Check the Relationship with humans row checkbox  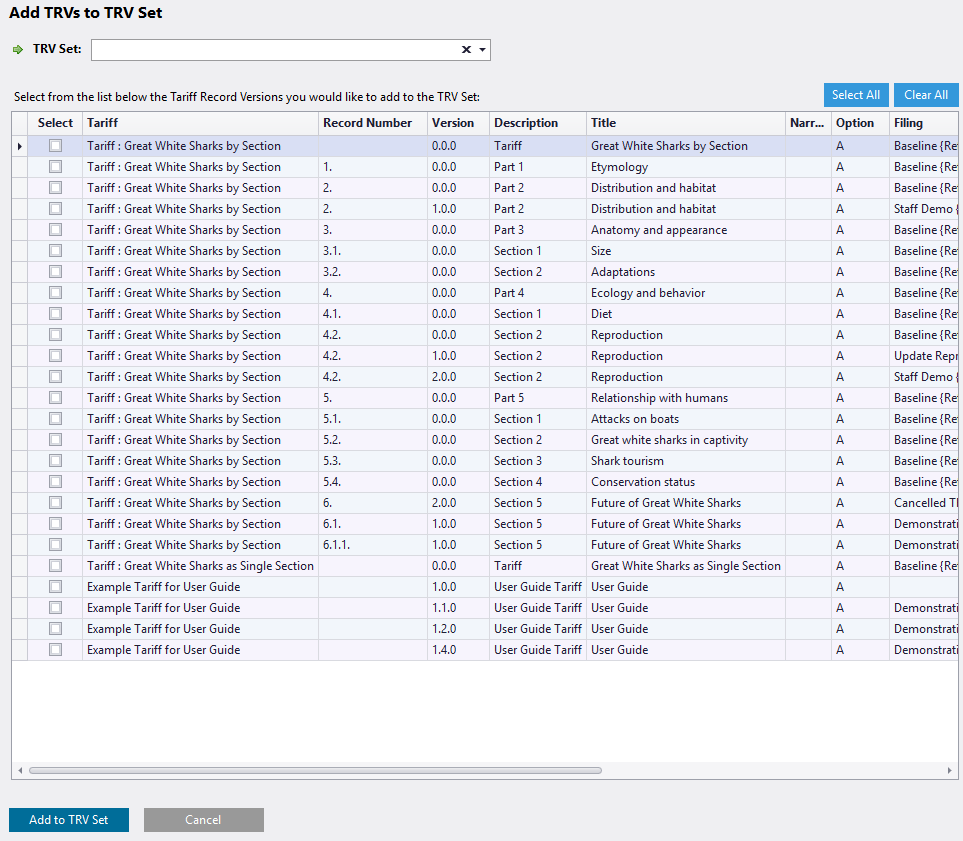point(55,397)
